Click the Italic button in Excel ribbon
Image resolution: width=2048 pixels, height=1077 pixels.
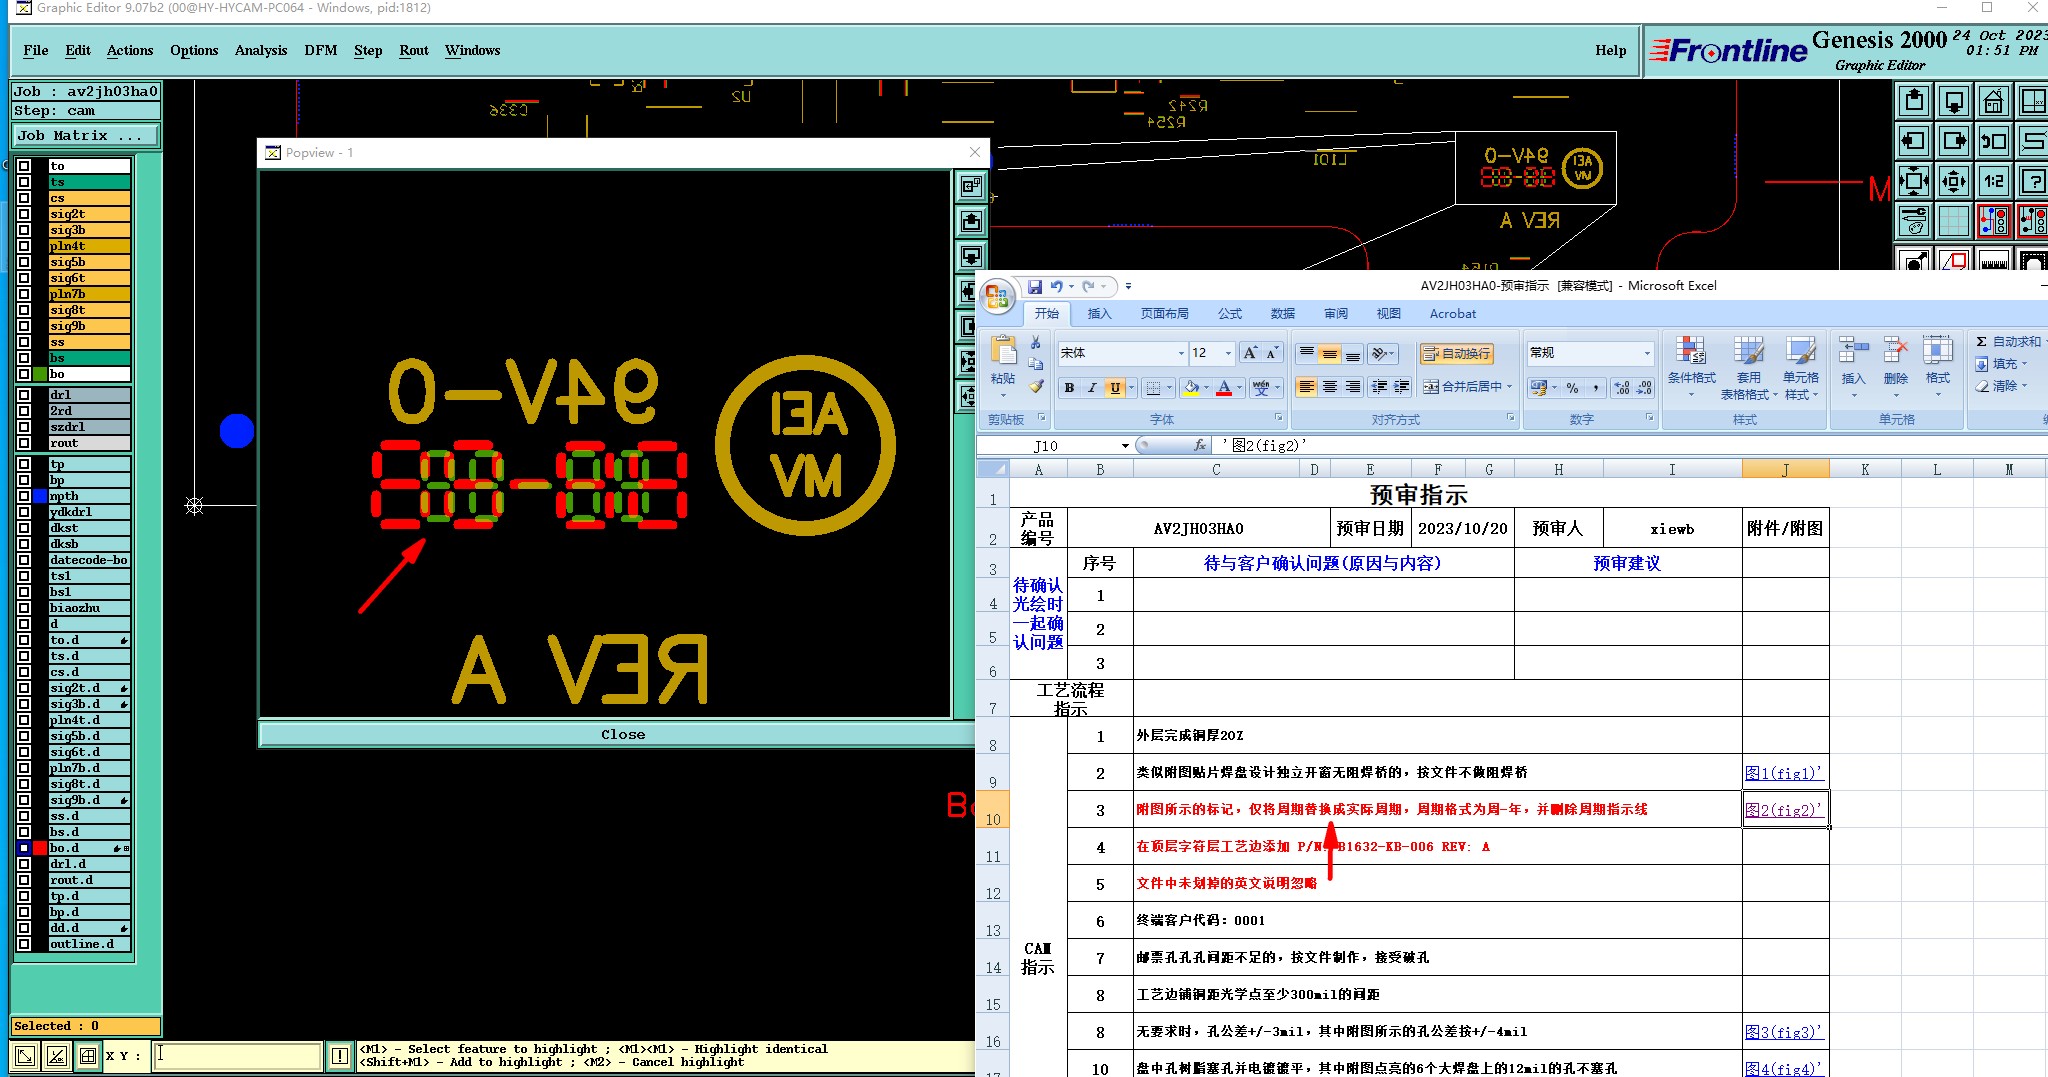pos(1091,388)
